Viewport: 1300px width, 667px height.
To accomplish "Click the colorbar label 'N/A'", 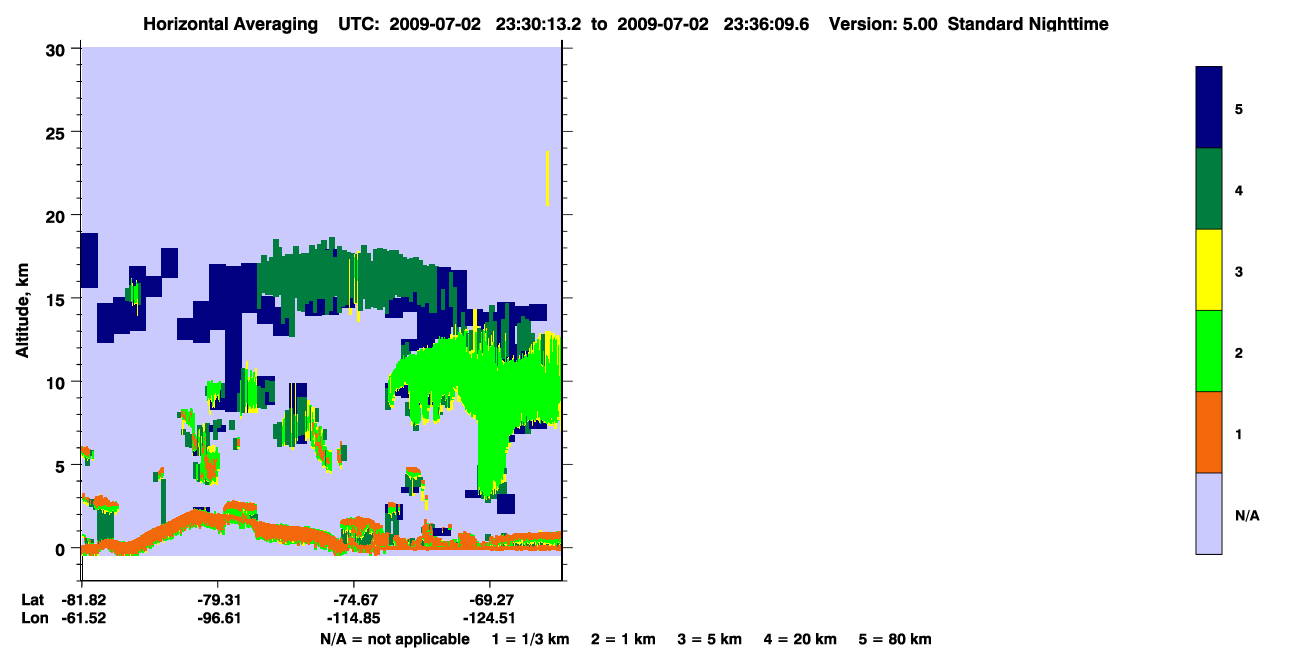I will click(1247, 515).
